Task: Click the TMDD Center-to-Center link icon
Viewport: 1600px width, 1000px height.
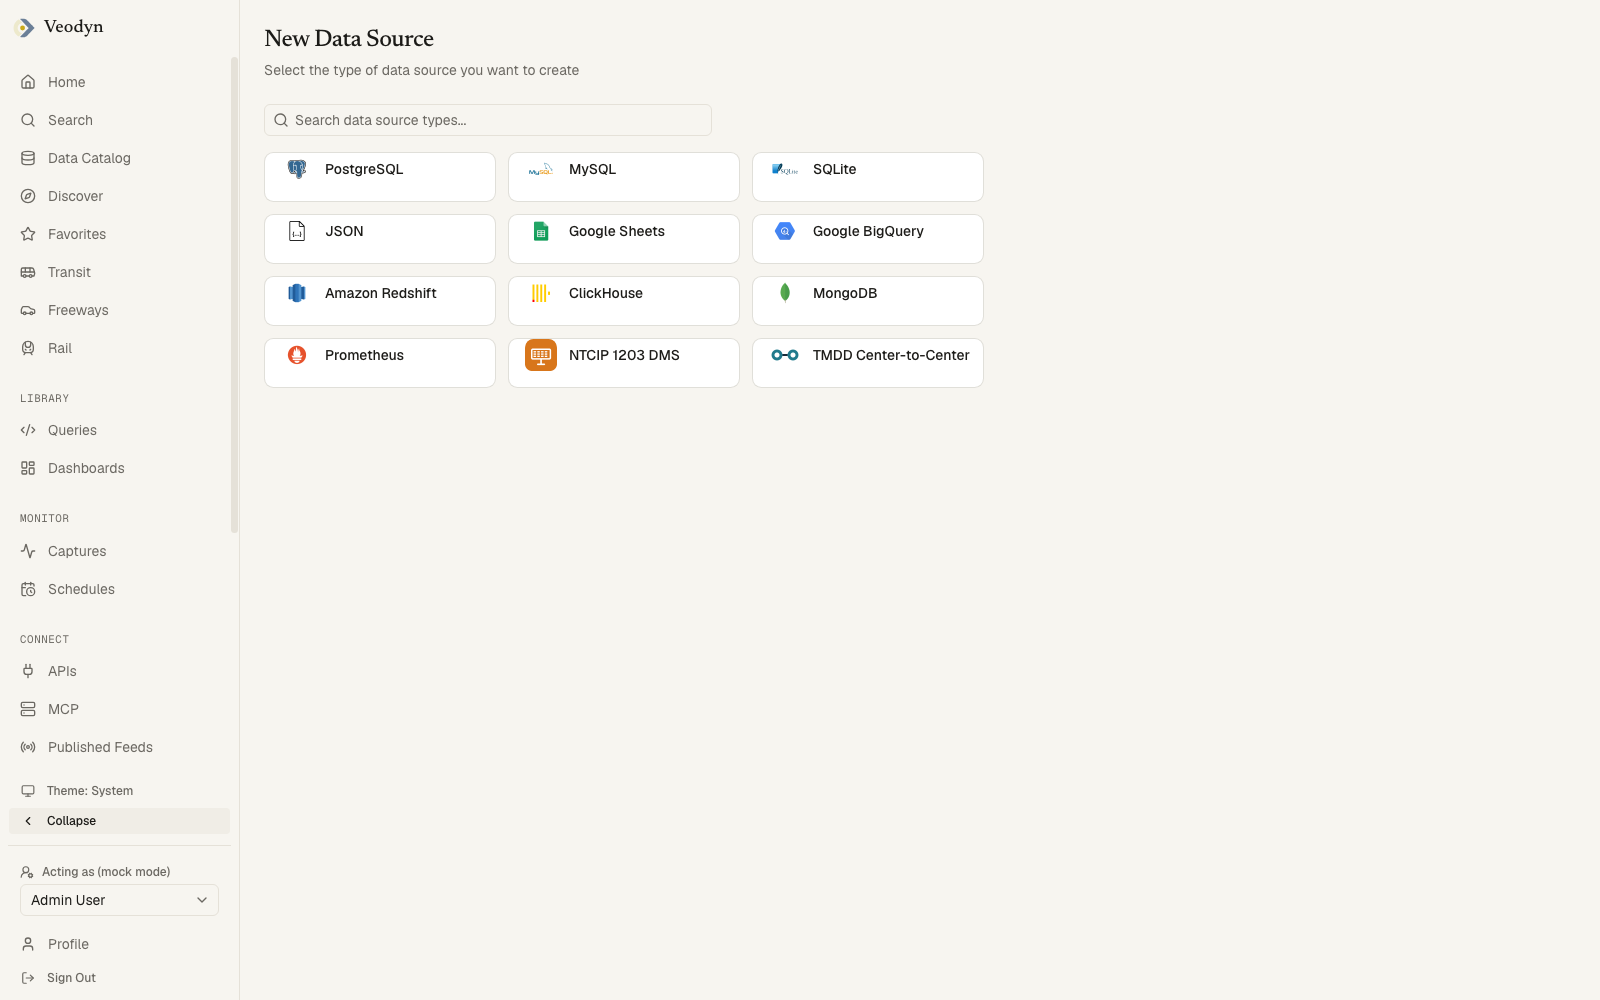Action: tap(785, 355)
